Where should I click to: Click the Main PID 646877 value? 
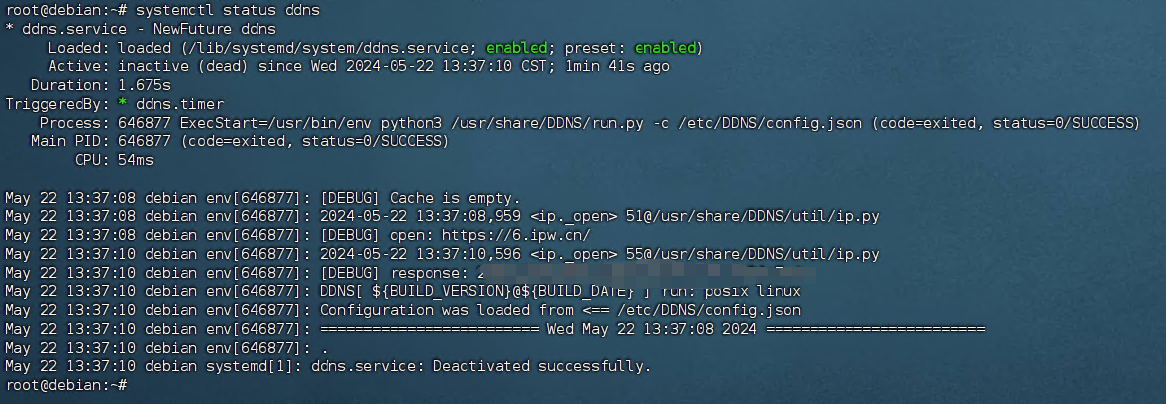coord(144,141)
